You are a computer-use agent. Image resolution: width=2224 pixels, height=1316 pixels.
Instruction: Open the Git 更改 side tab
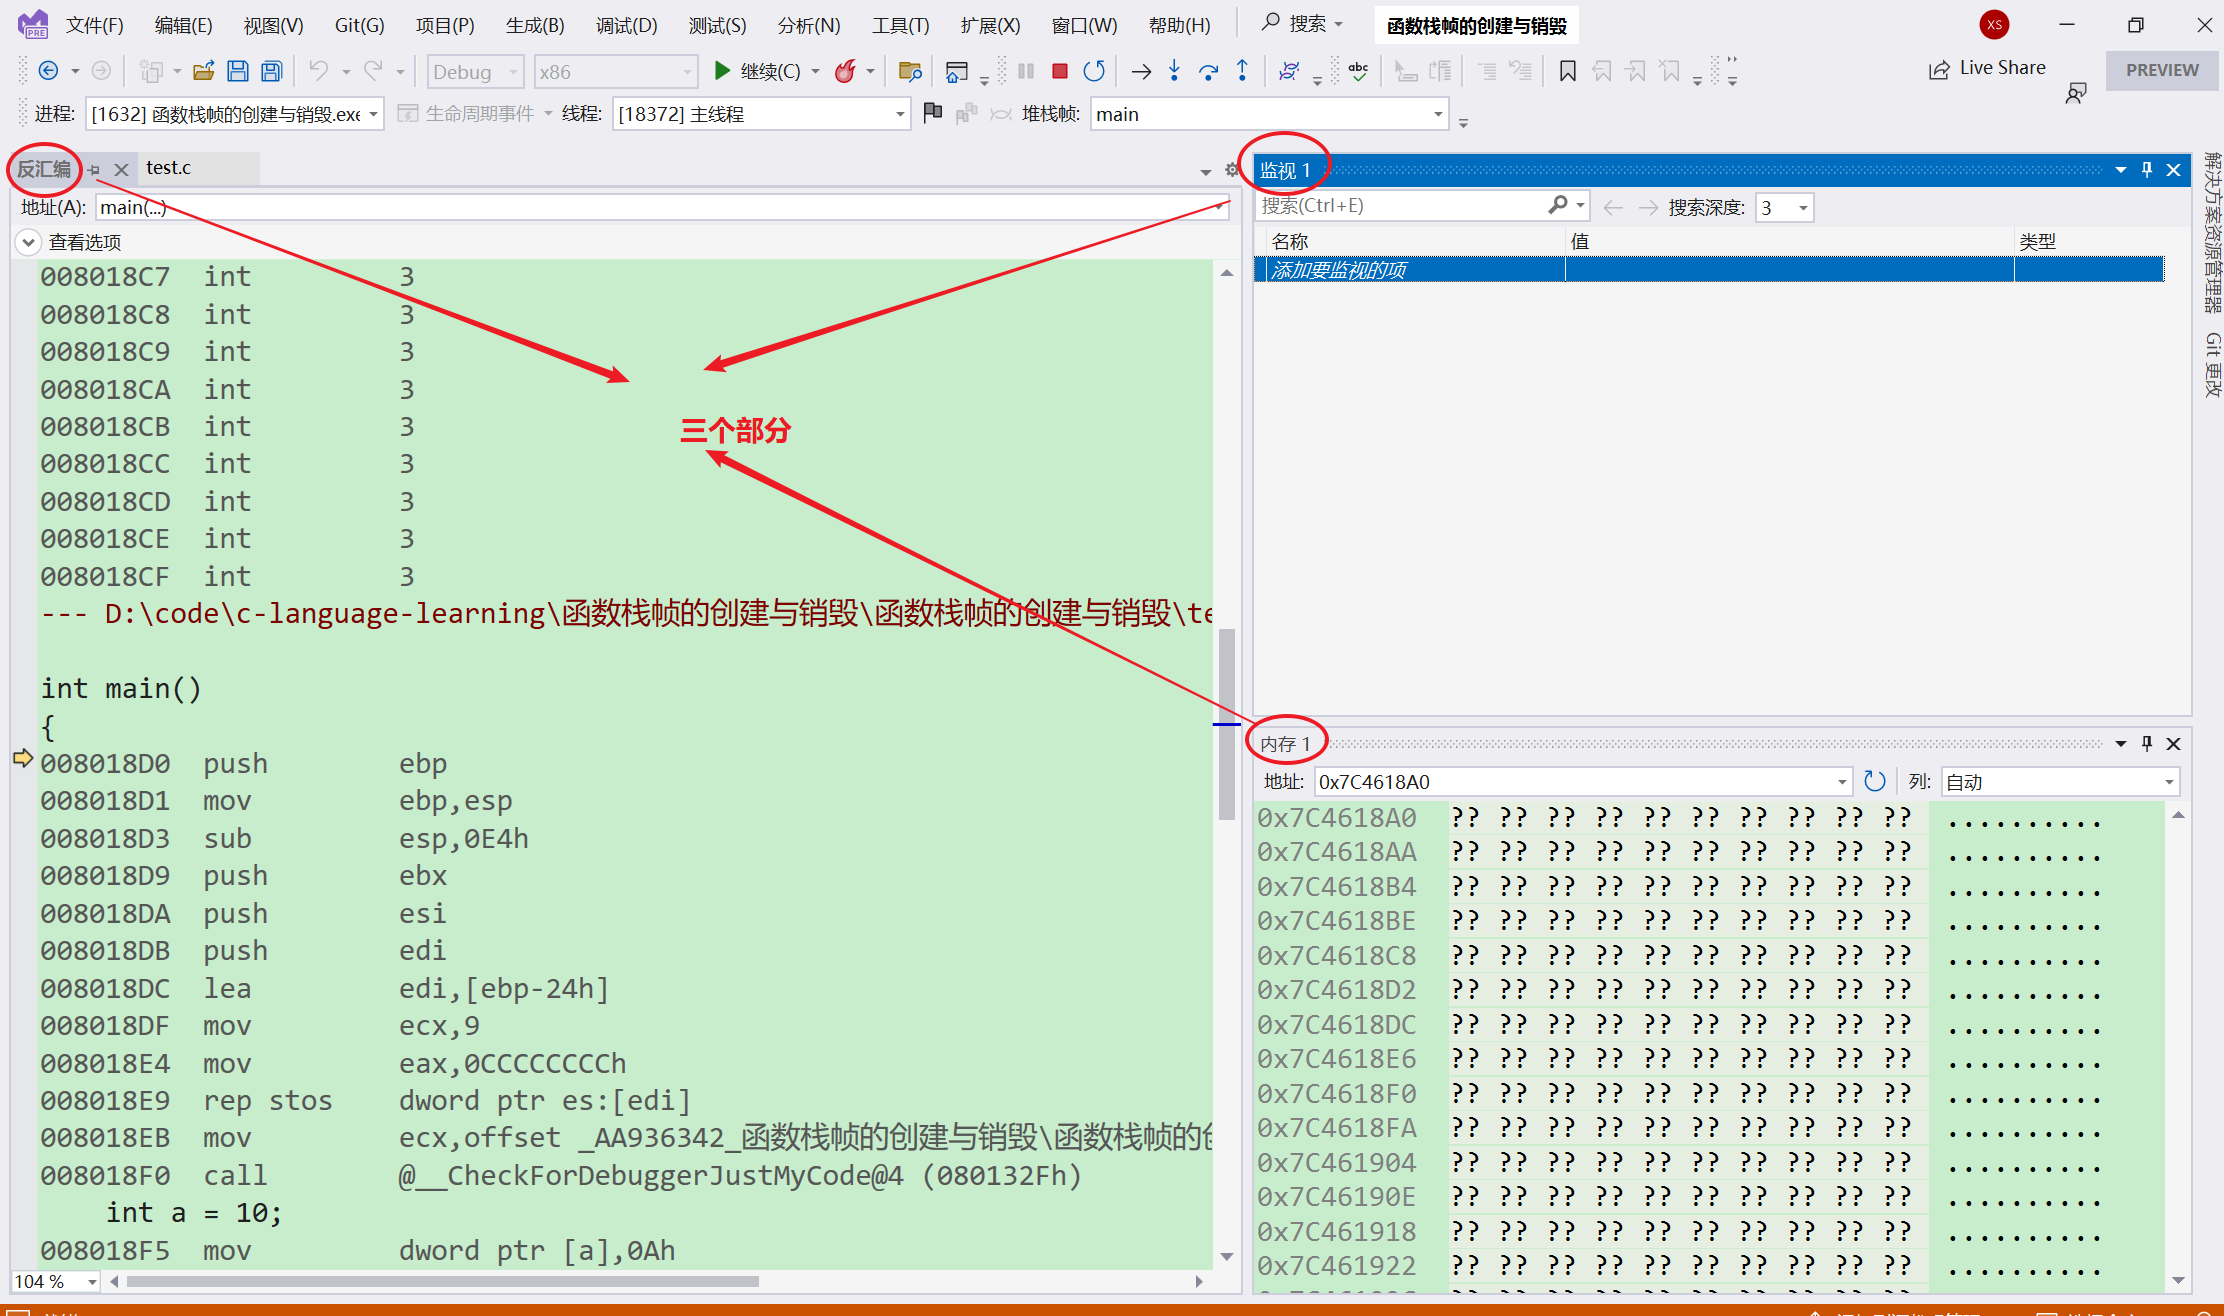pyautogui.click(x=2212, y=365)
